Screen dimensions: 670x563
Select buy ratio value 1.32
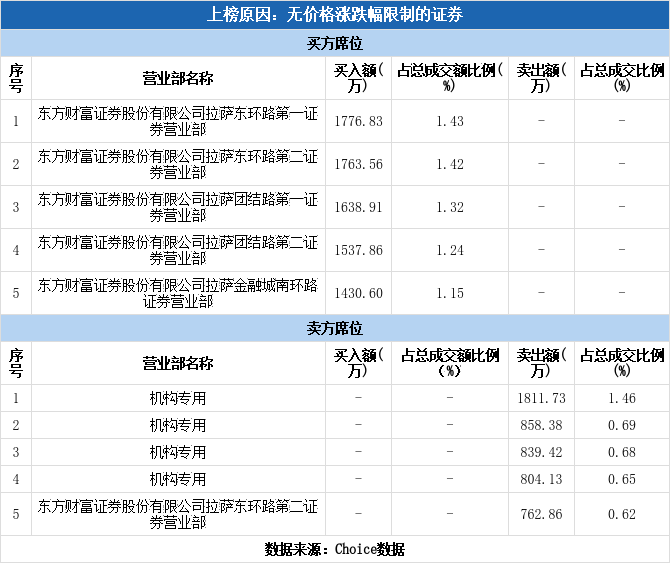[450, 207]
